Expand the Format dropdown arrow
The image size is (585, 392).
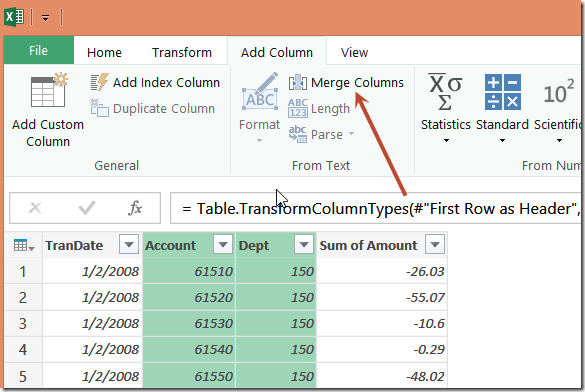[x=259, y=141]
